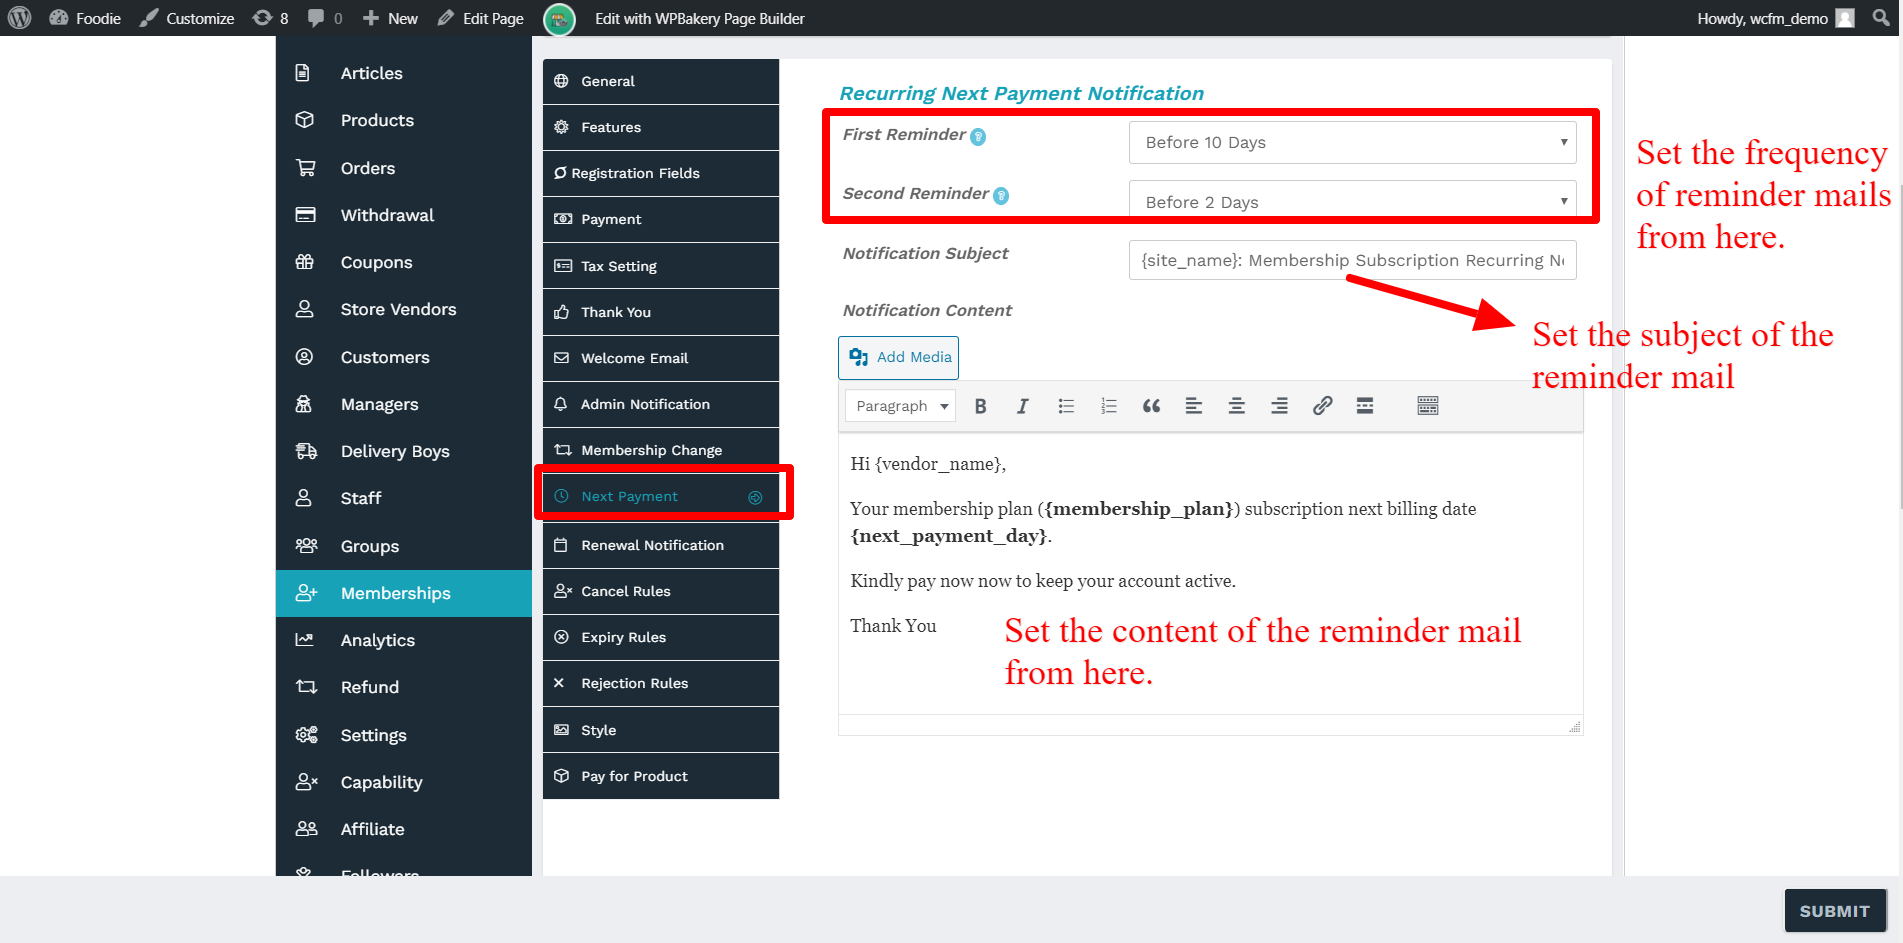The width and height of the screenshot is (1903, 943).
Task: Click the Add Media button
Action: (898, 357)
